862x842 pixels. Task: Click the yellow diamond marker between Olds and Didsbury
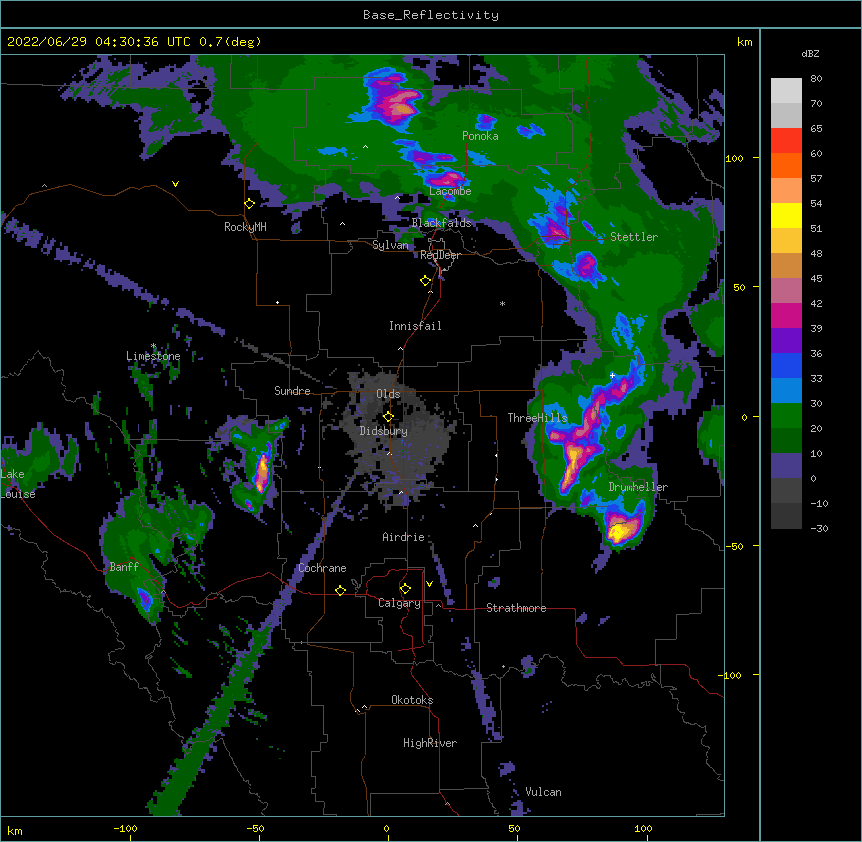click(388, 417)
